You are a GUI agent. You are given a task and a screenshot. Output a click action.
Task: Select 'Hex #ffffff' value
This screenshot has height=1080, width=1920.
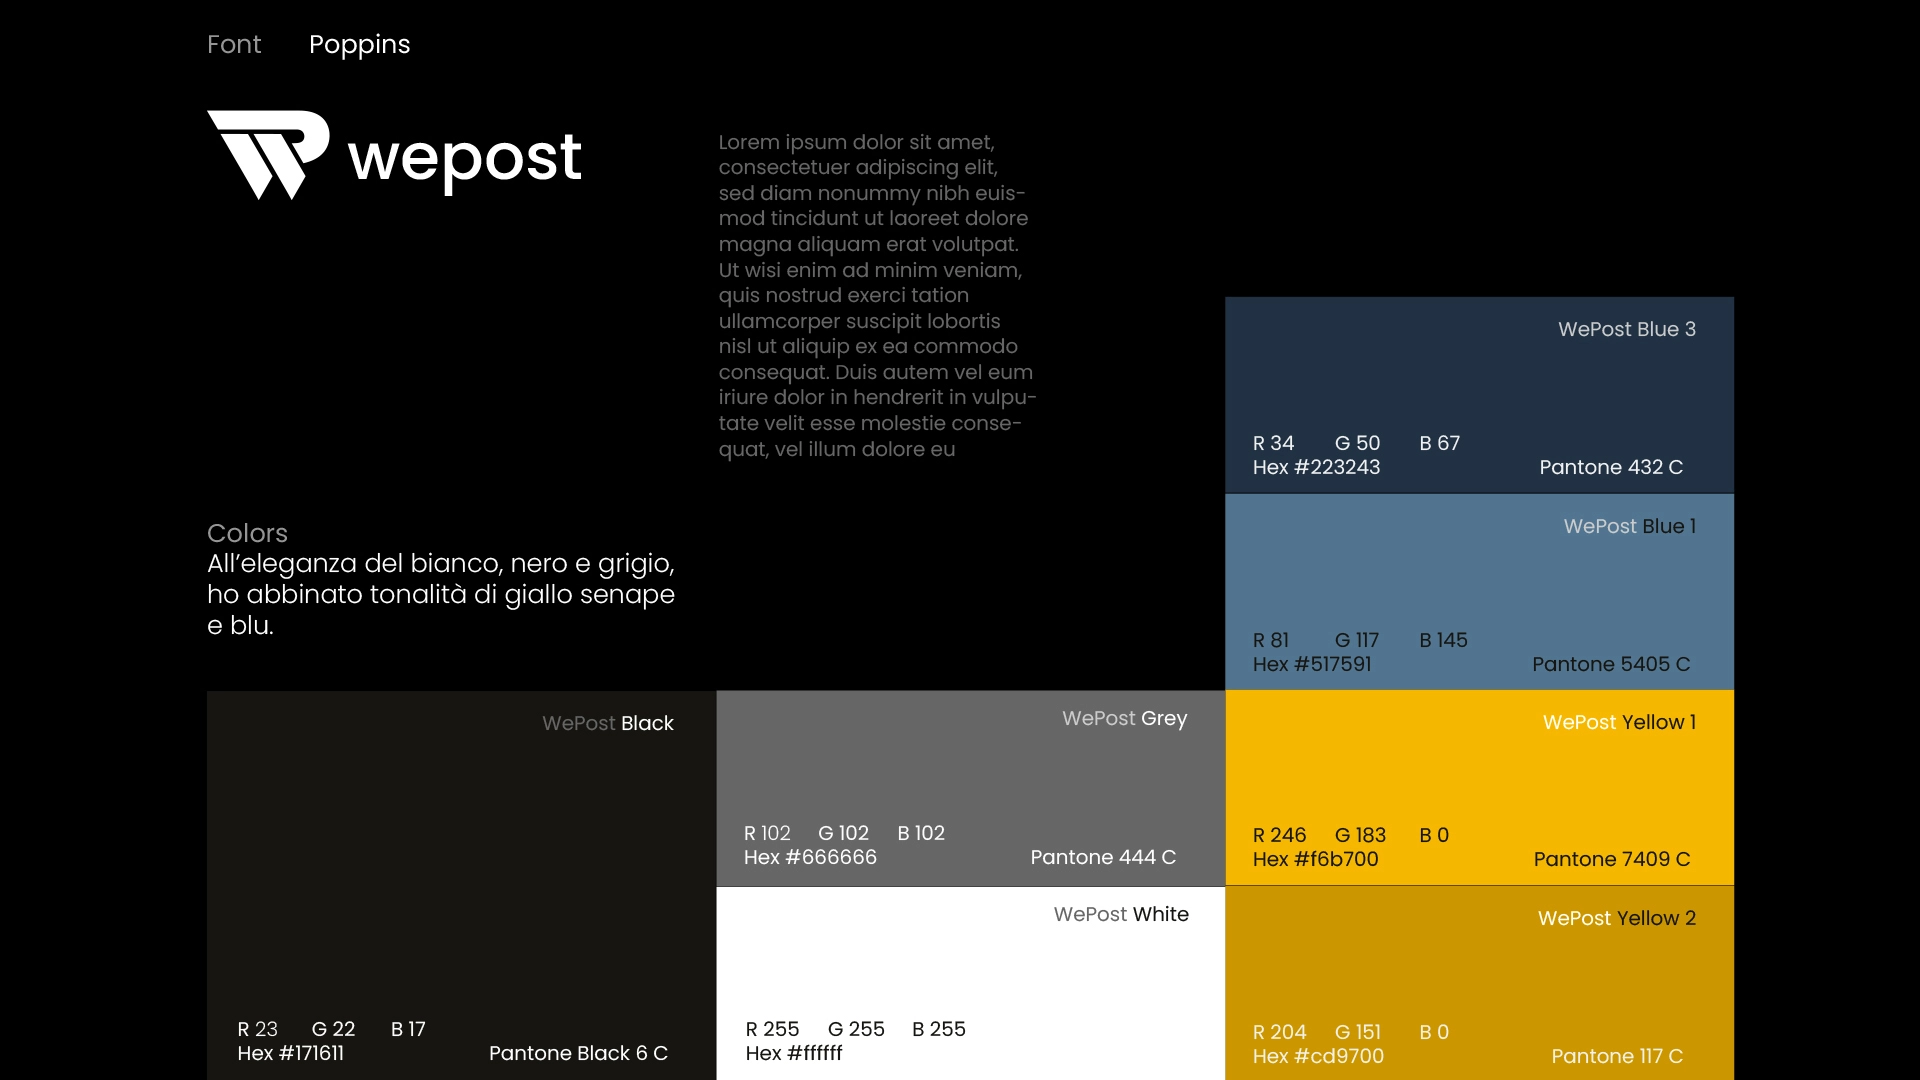point(794,1053)
